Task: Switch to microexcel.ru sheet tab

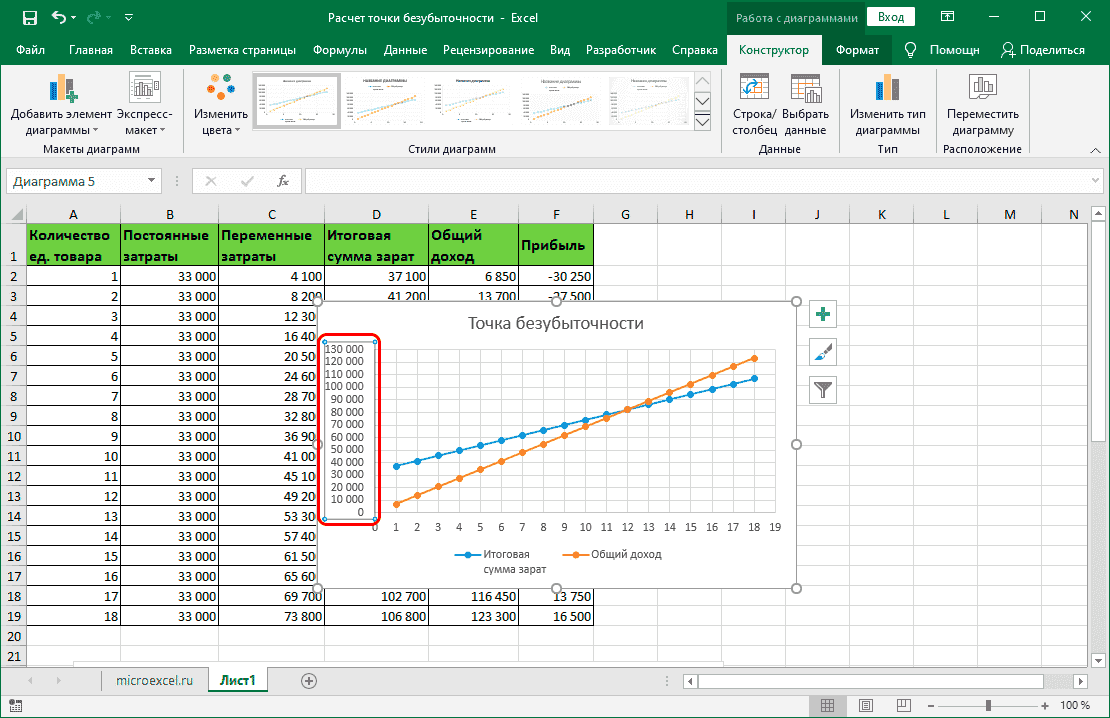Action: point(154,680)
